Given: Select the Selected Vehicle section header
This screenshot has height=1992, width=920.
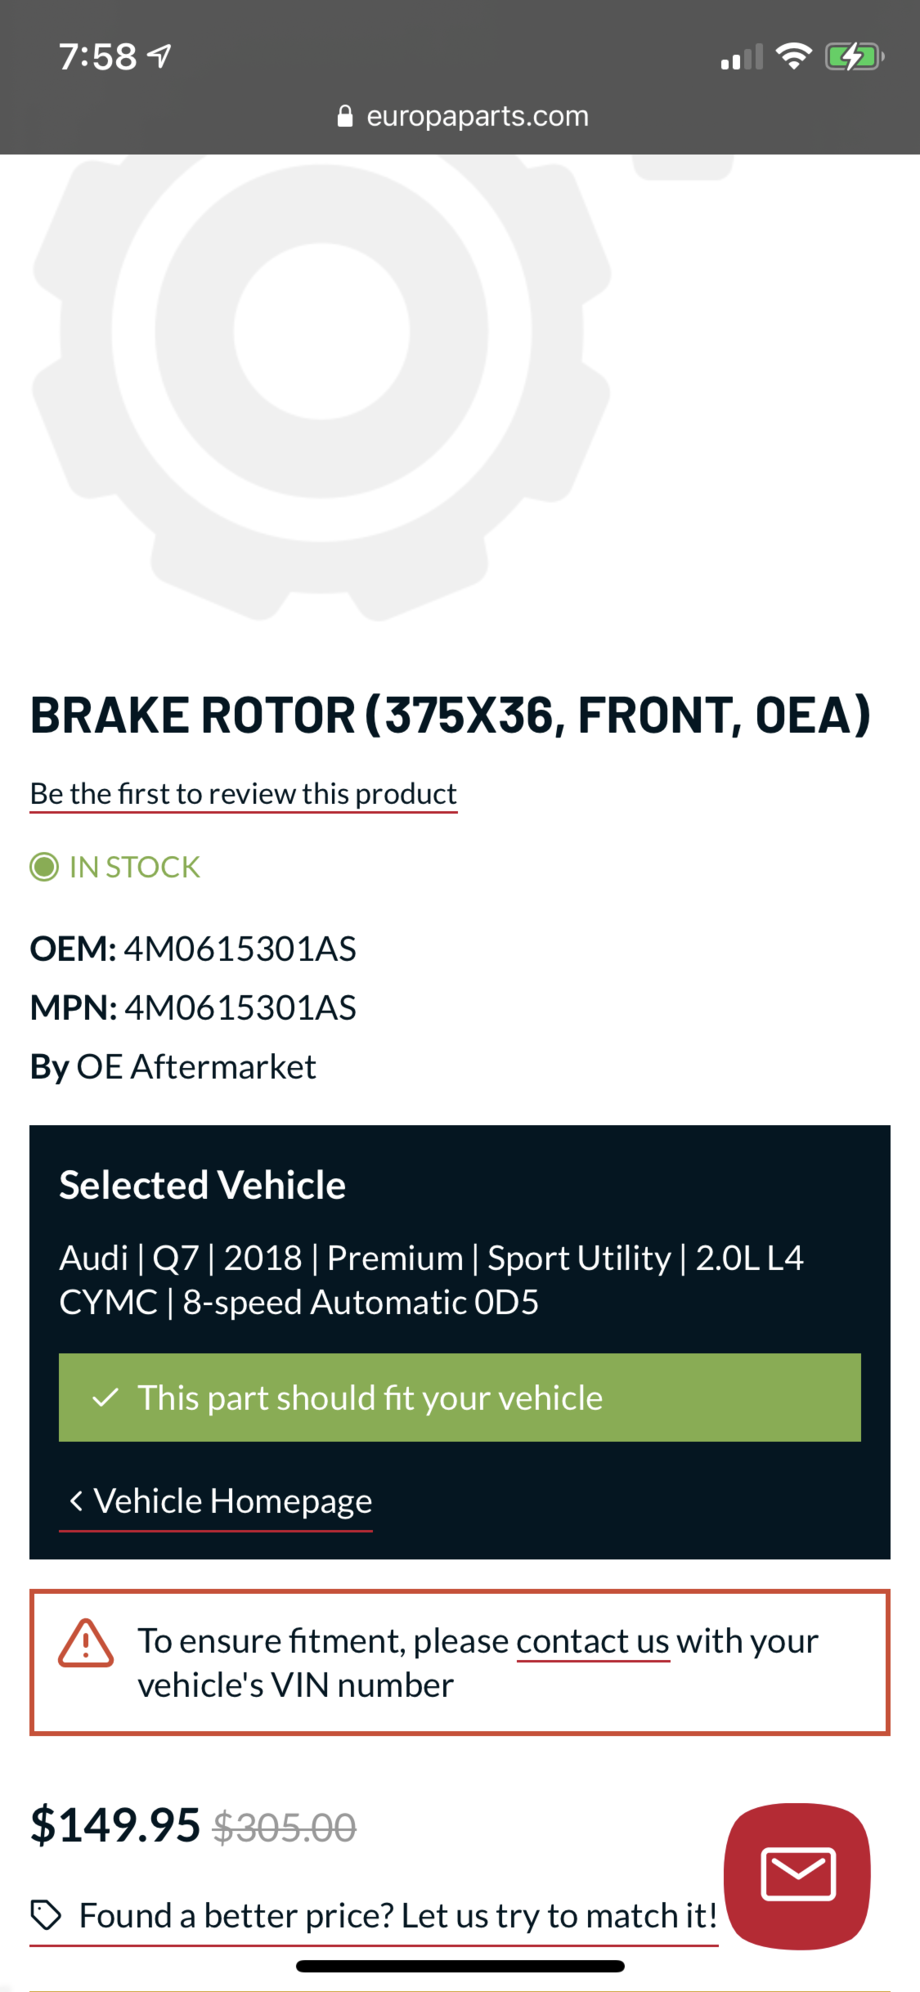Looking at the screenshot, I should coord(202,1184).
